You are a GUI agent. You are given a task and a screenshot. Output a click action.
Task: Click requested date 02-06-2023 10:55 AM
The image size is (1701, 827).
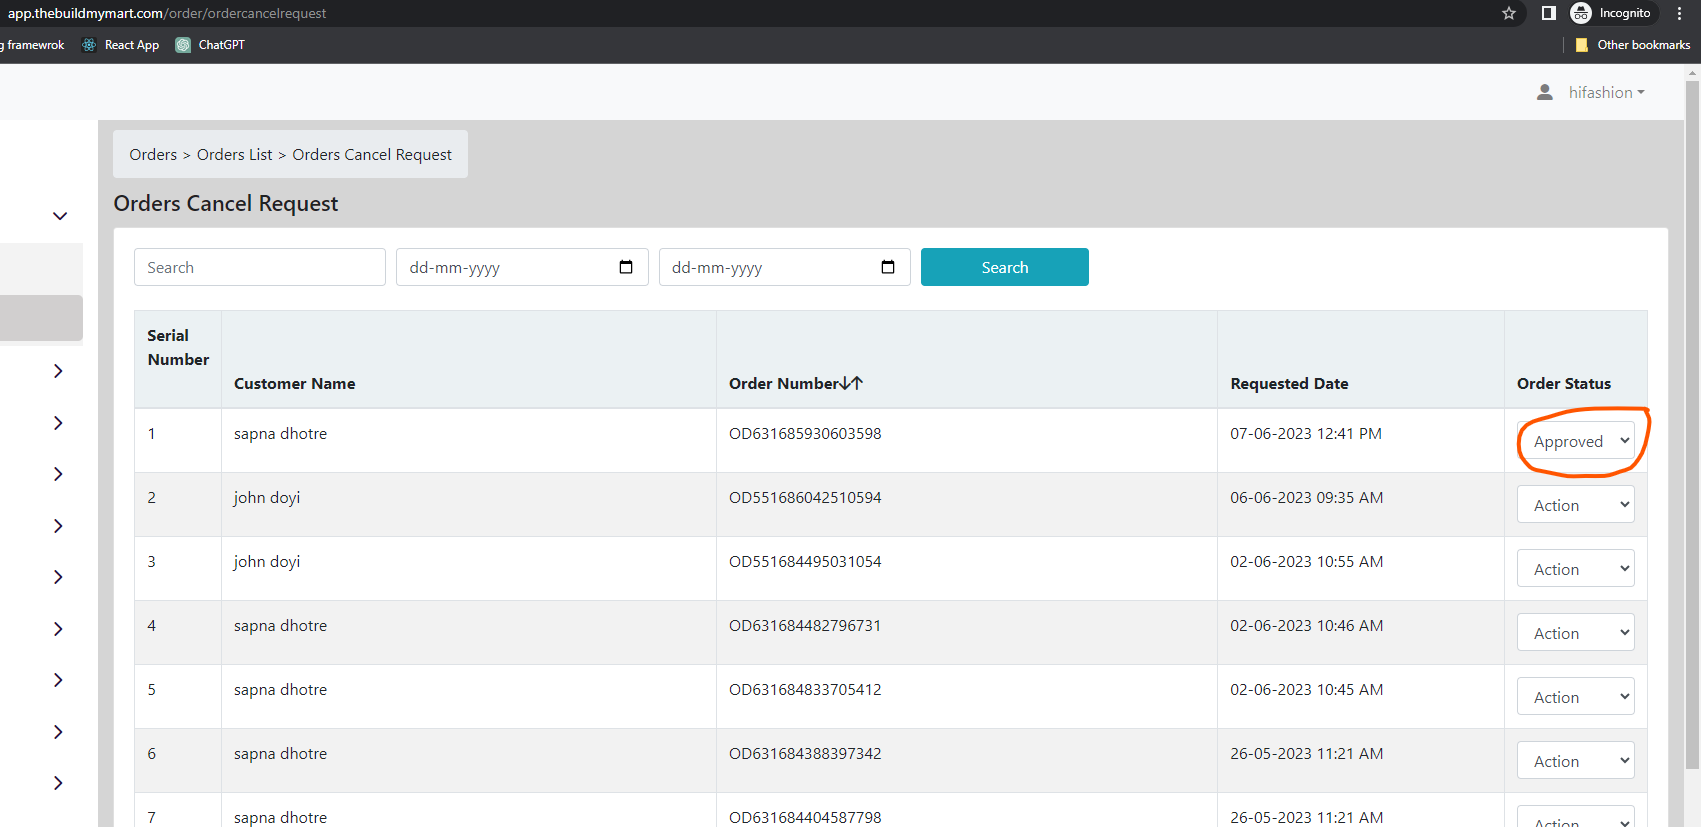pos(1307,561)
